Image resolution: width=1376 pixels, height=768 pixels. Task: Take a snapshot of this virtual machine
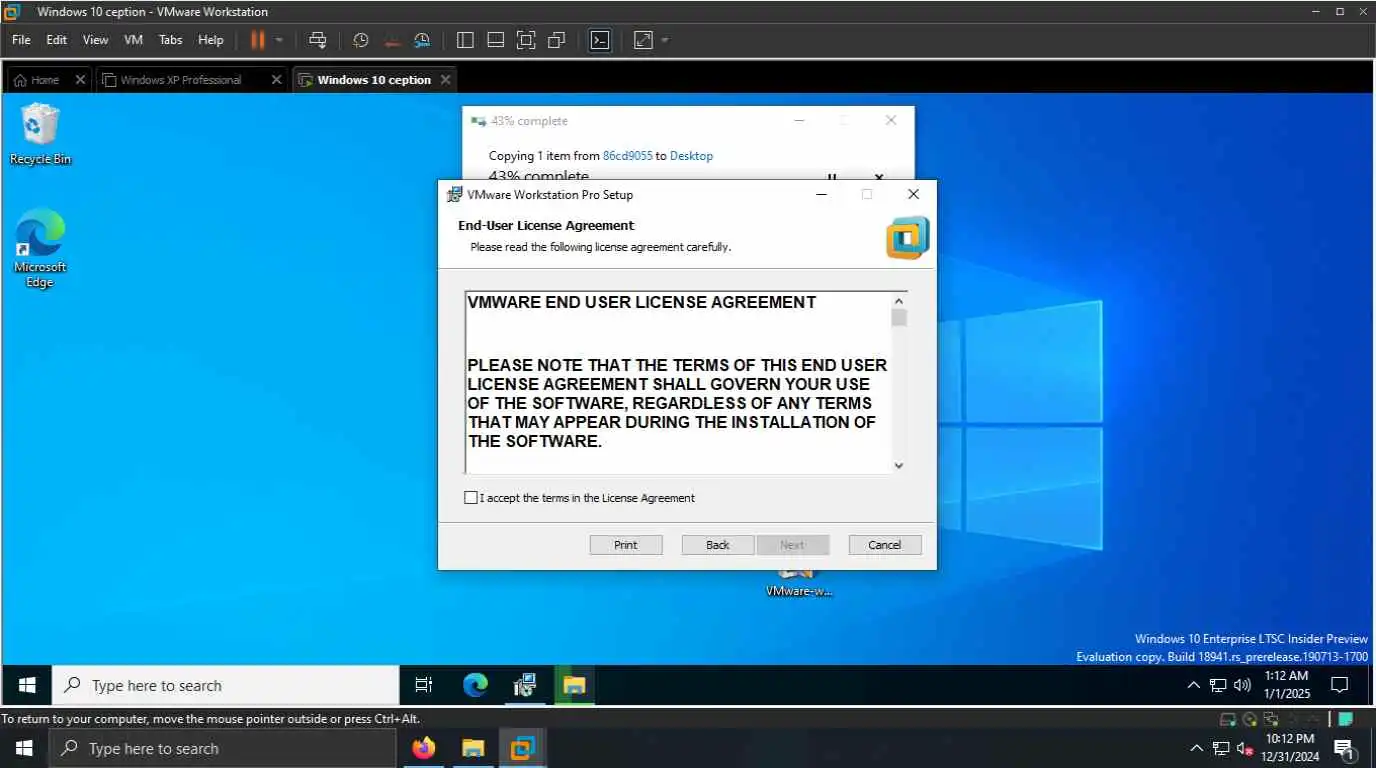point(361,40)
